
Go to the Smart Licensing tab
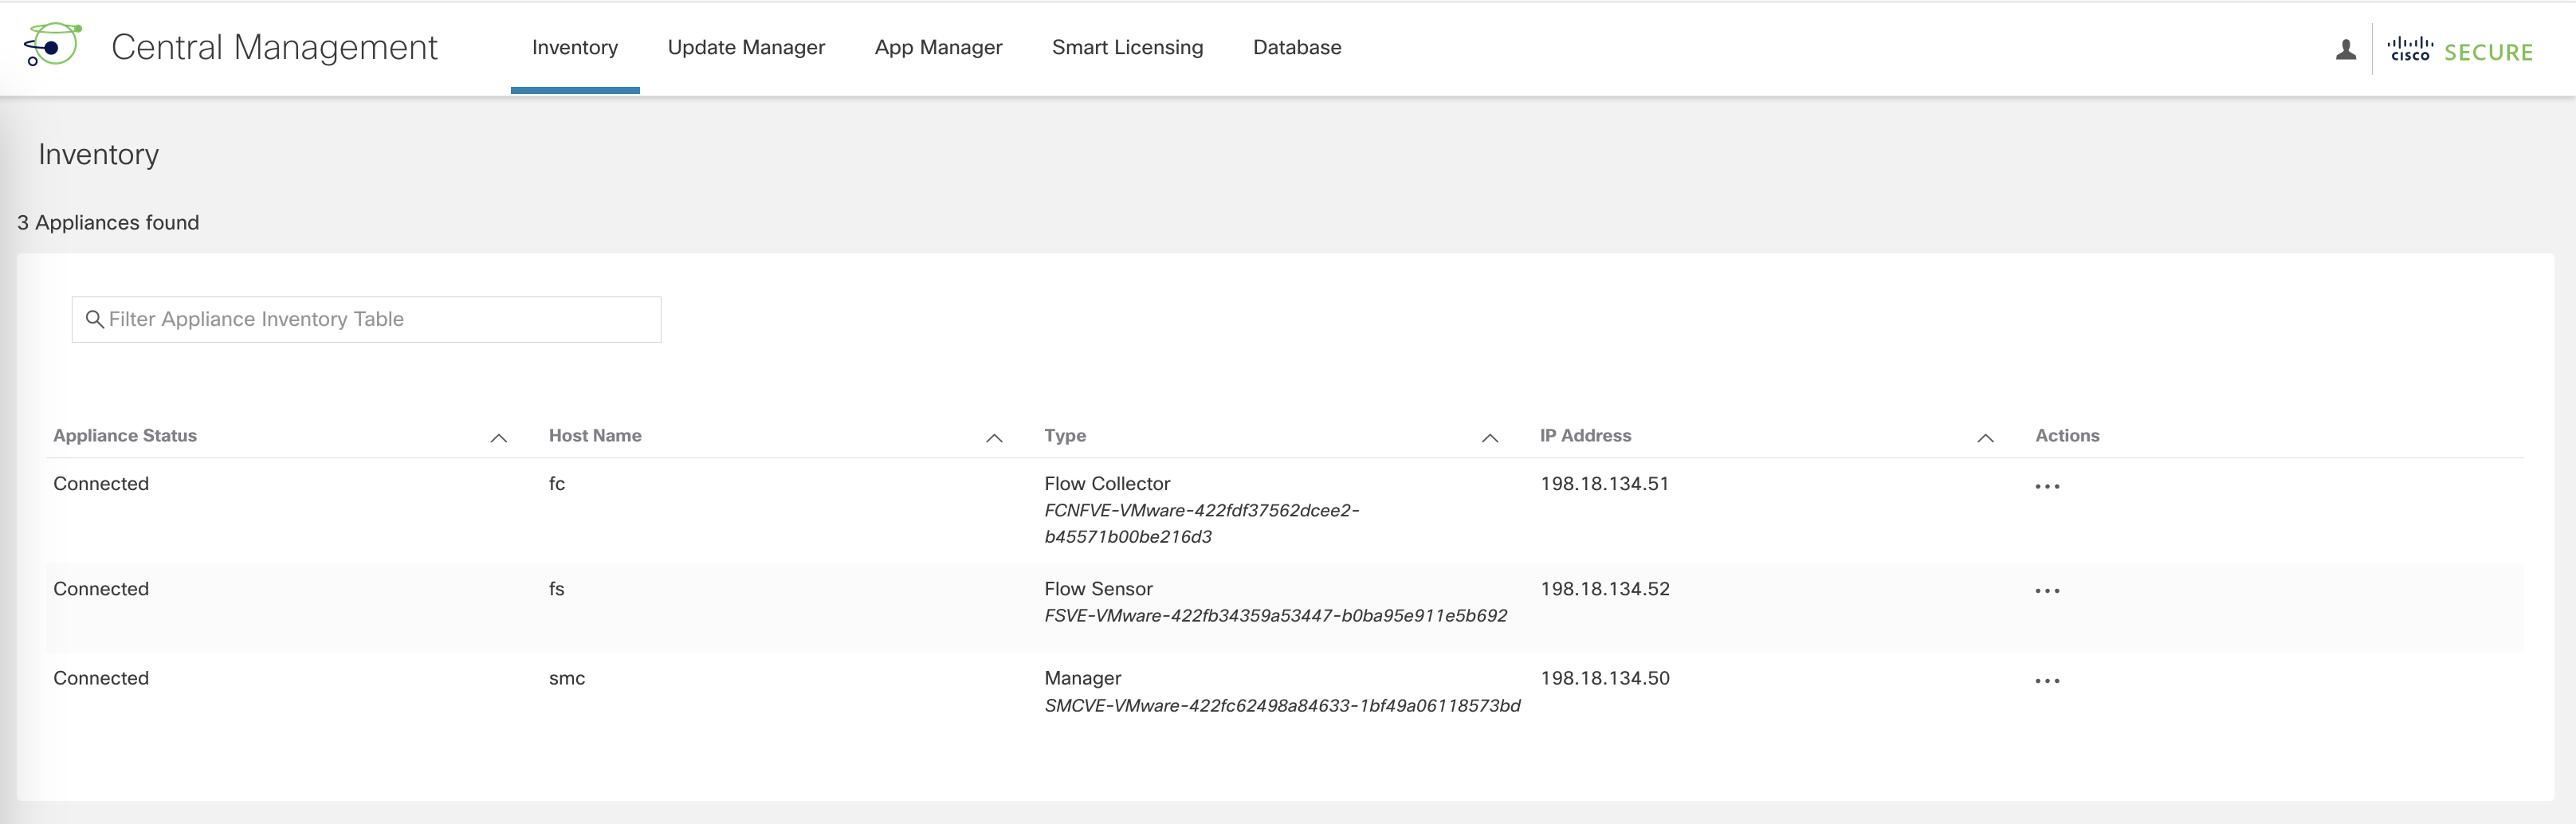(x=1127, y=47)
